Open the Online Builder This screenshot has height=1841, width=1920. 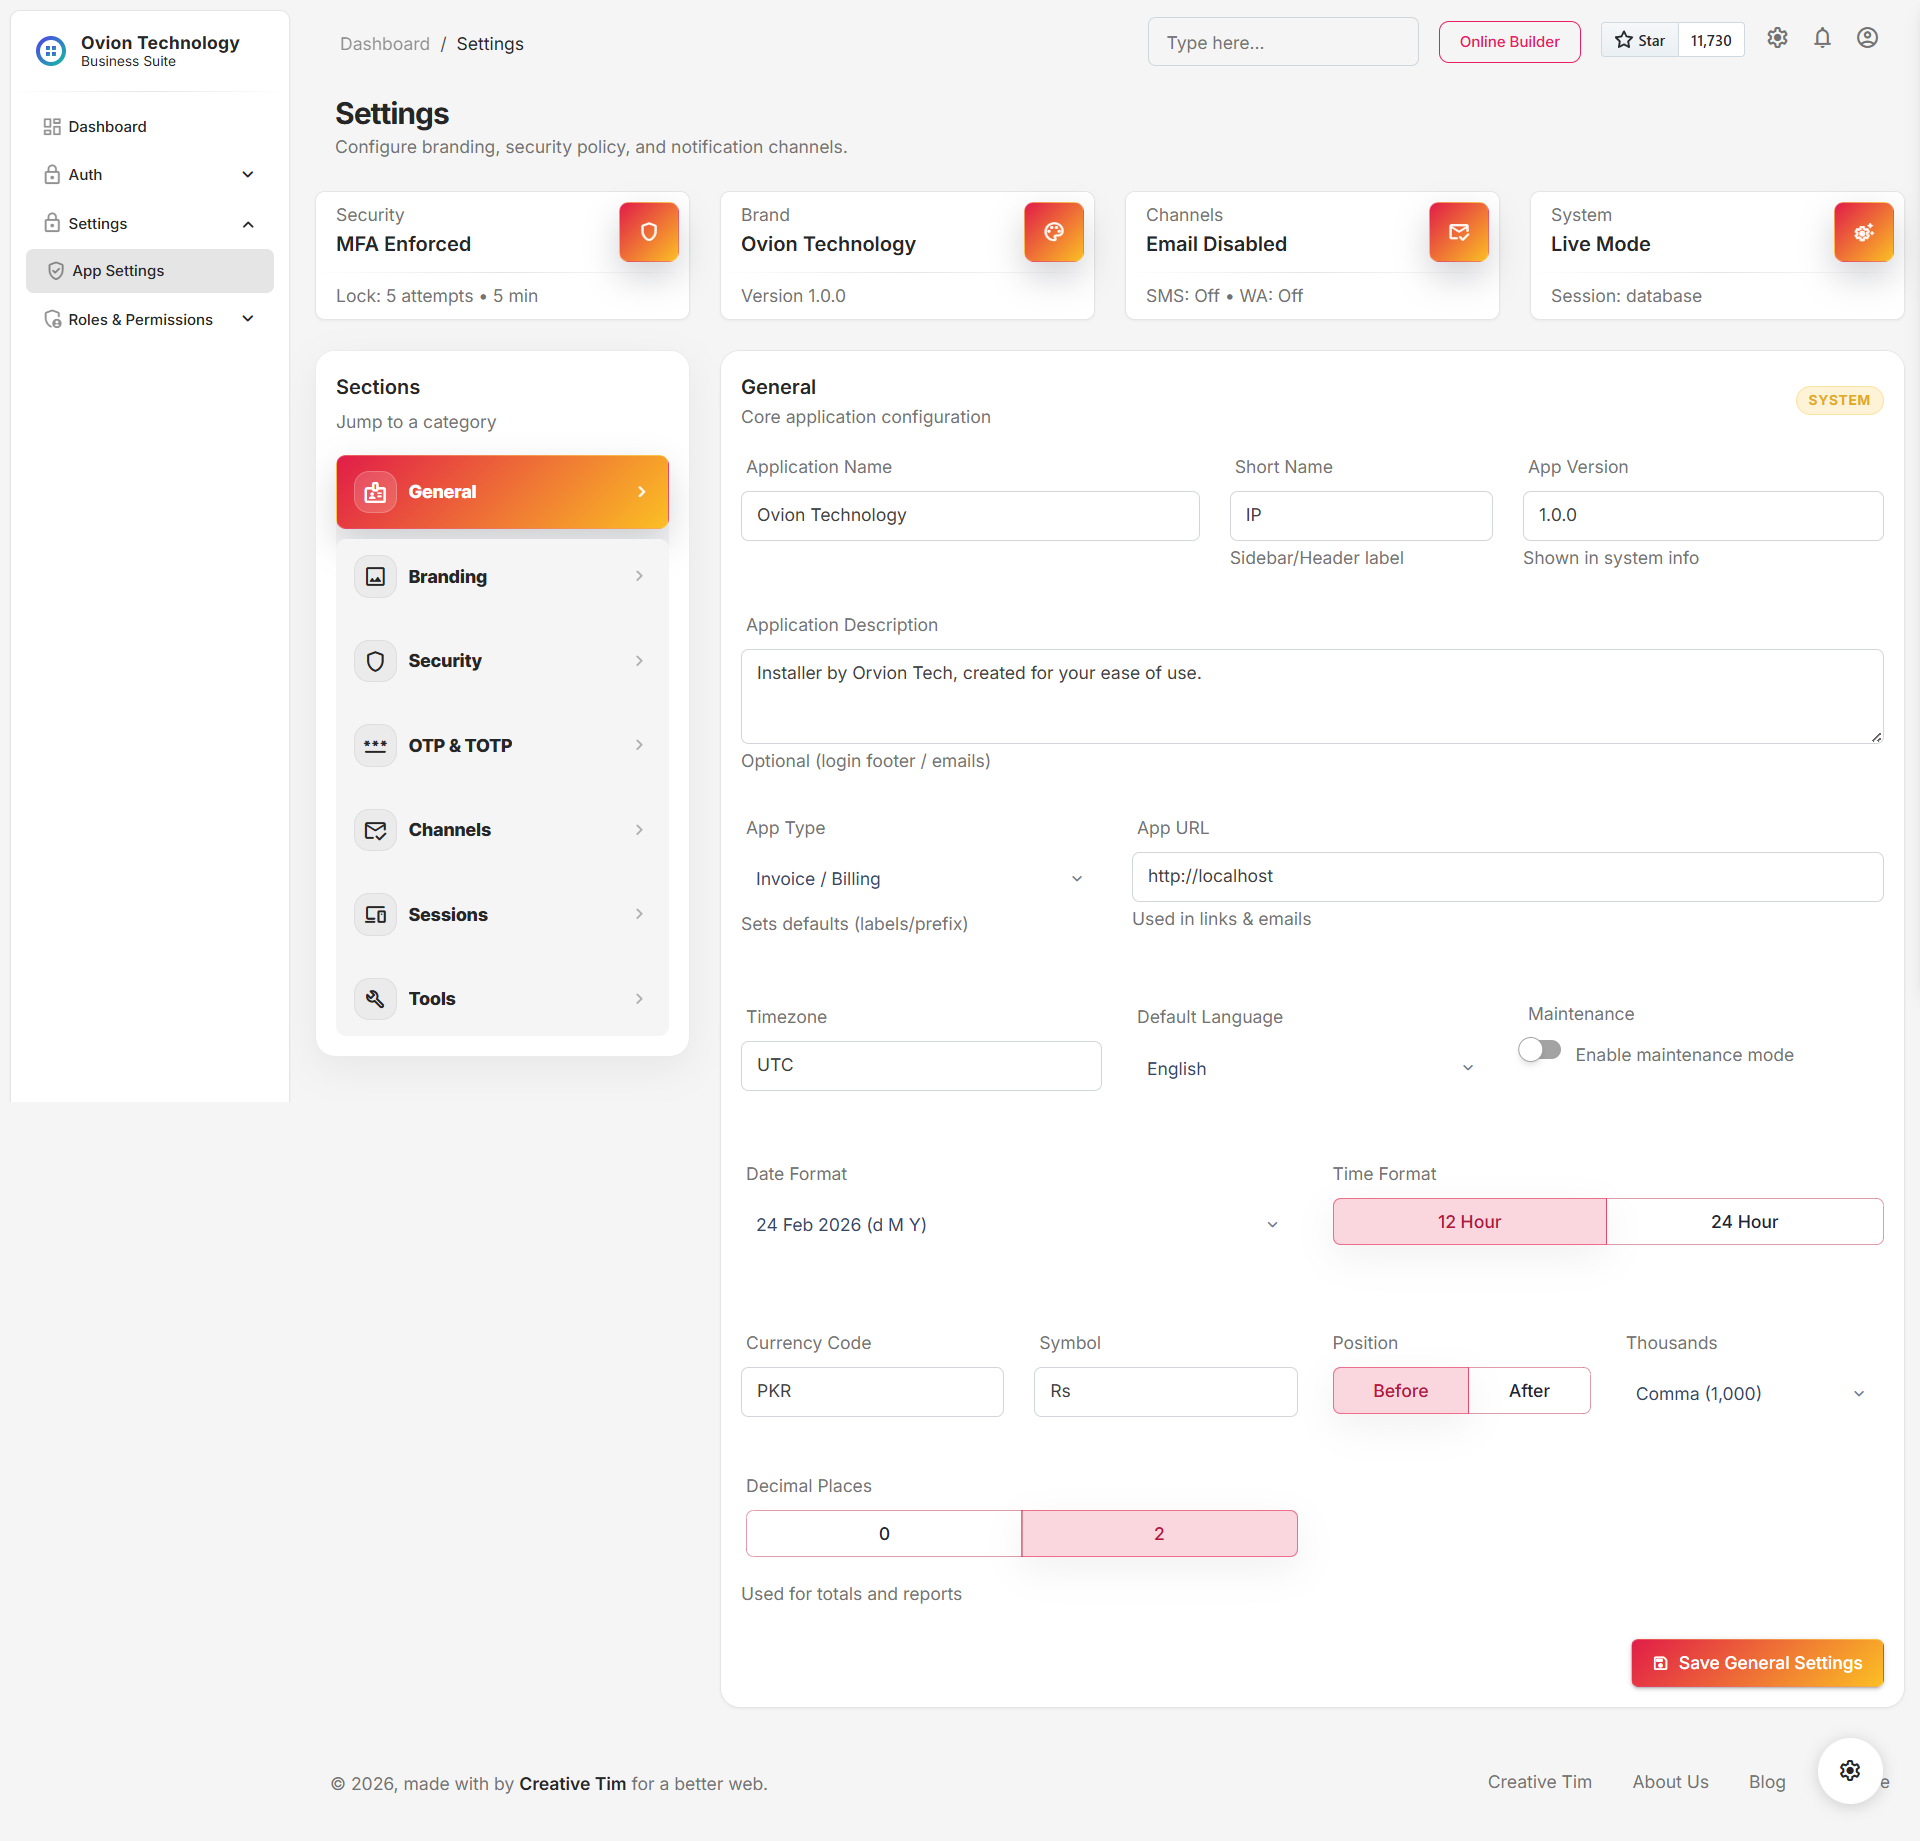click(1509, 42)
